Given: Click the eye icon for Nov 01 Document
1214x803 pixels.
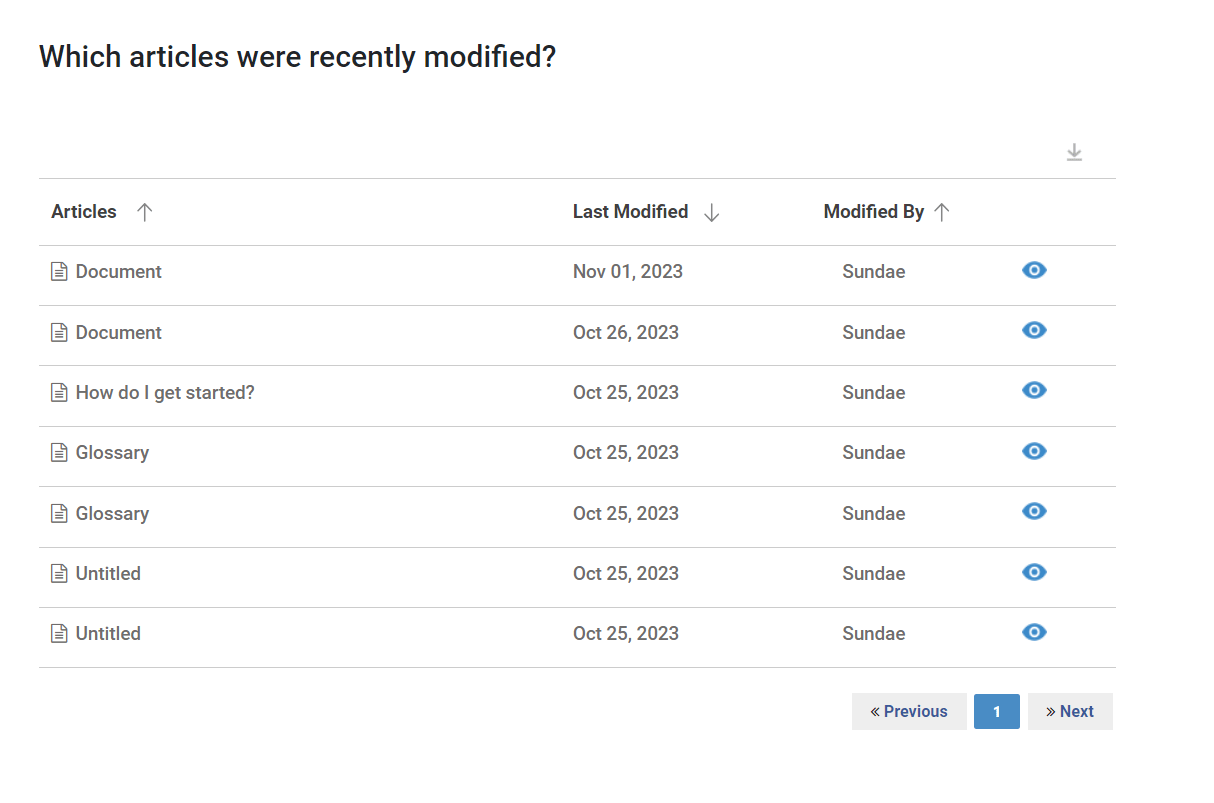Looking at the screenshot, I should pos(1034,270).
